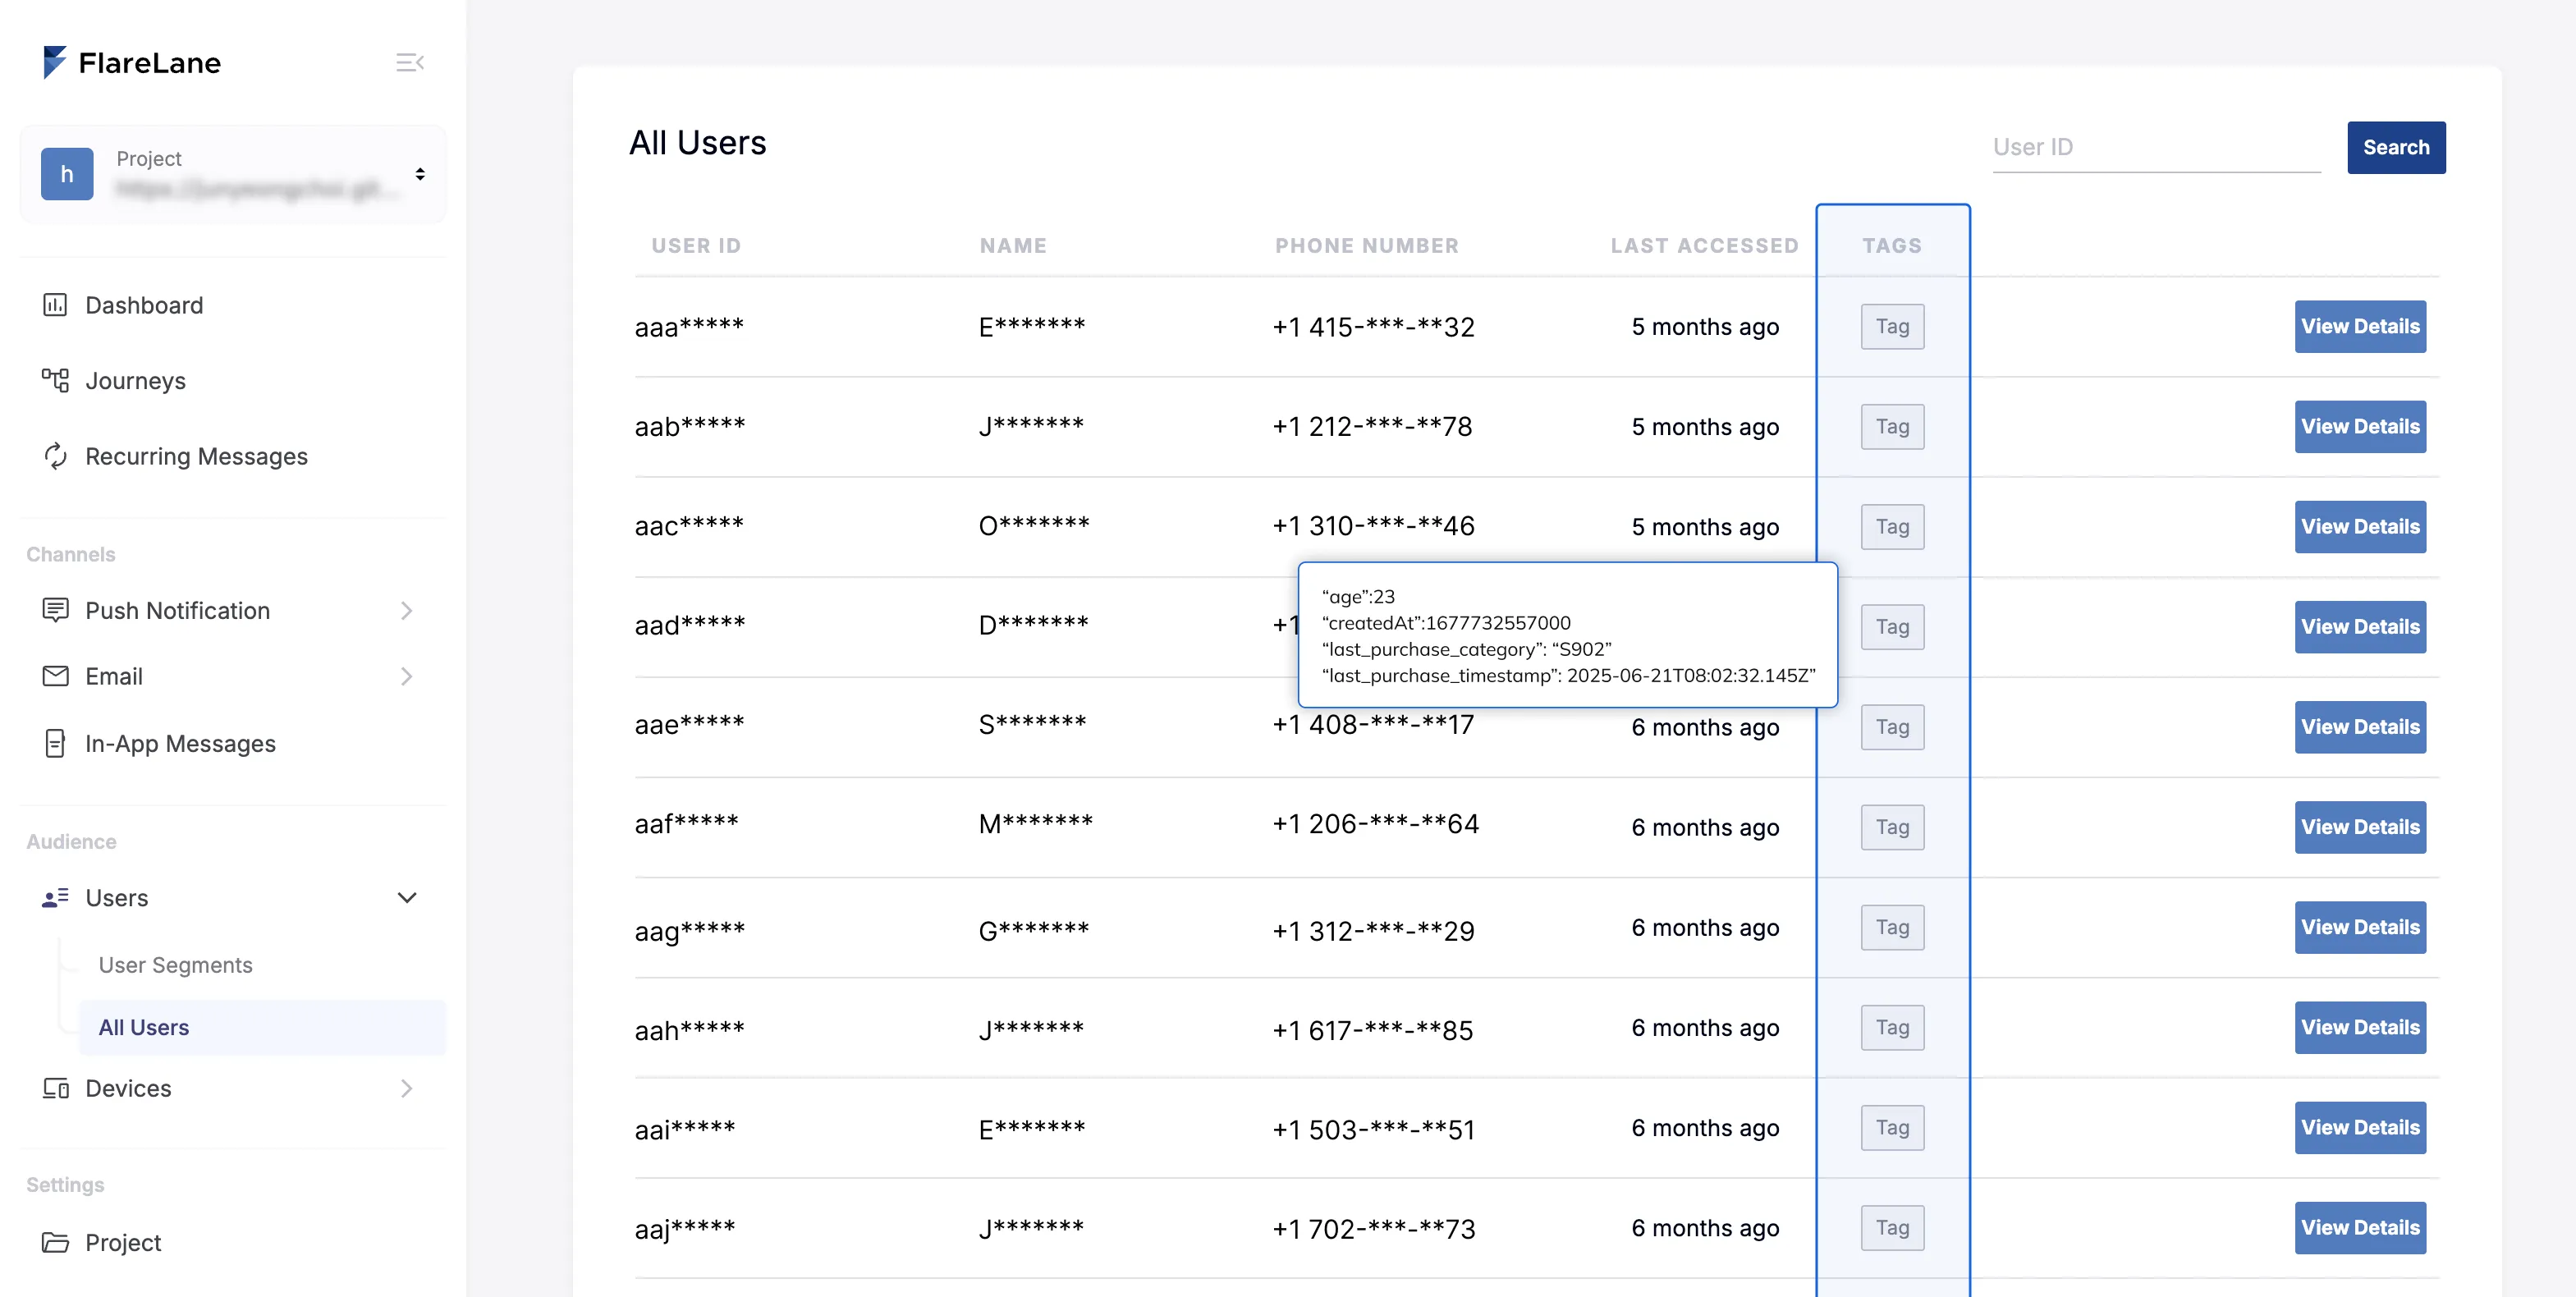Click the Tag button for aai*****

(1892, 1127)
